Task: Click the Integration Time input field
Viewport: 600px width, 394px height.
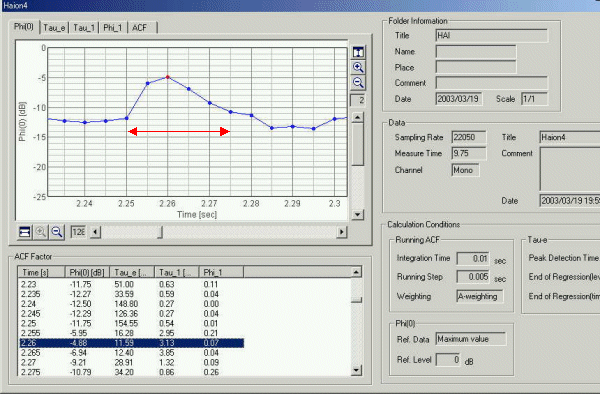Action: click(x=473, y=259)
